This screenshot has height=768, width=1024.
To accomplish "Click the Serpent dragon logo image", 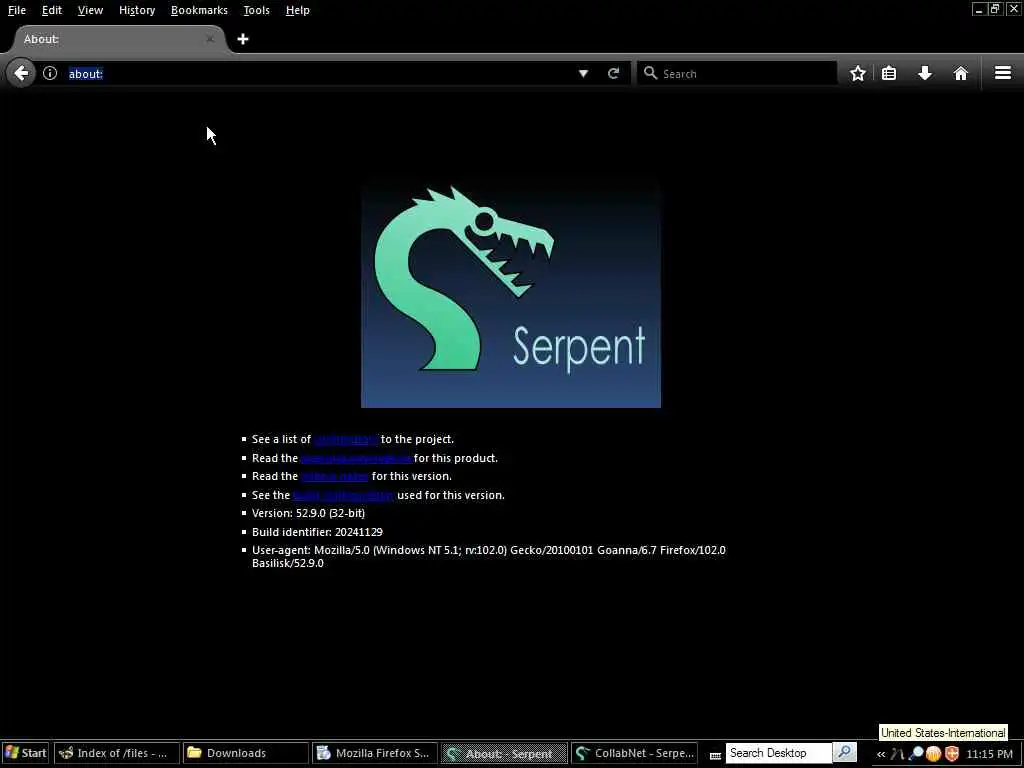I will point(511,295).
